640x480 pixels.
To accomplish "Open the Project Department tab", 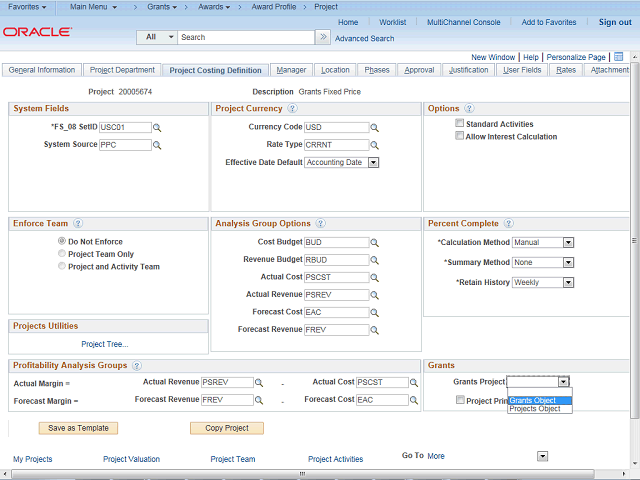I will (x=122, y=70).
